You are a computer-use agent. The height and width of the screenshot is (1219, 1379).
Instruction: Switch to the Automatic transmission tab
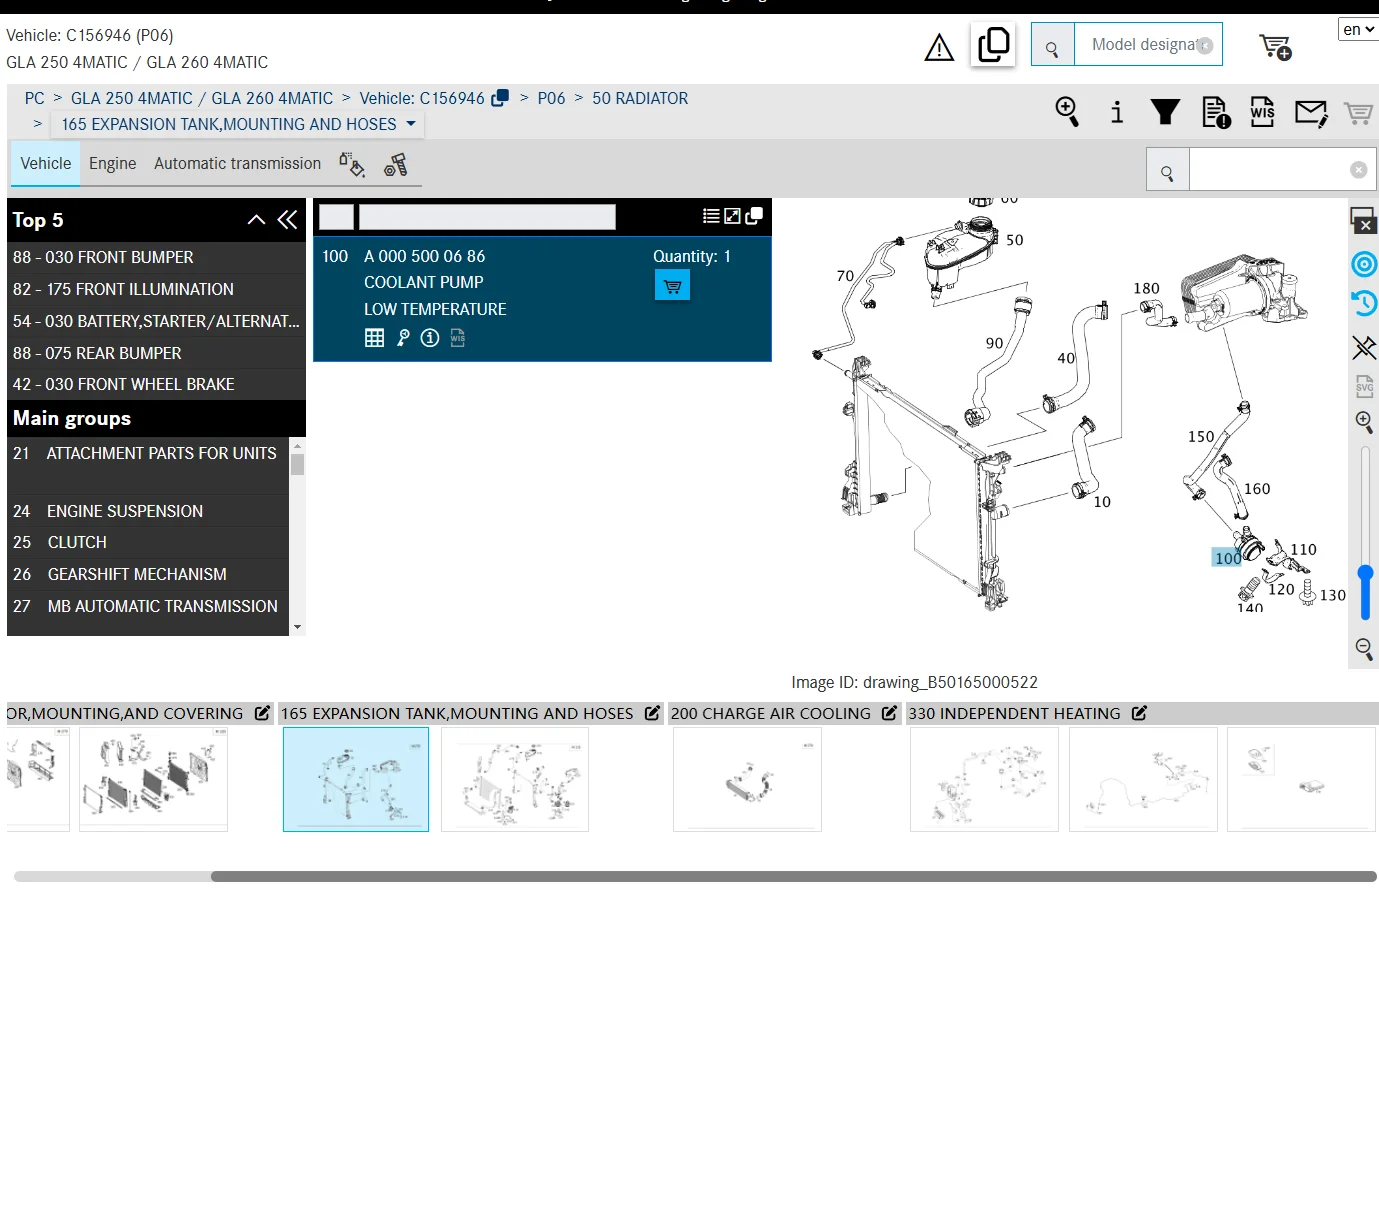click(x=238, y=164)
